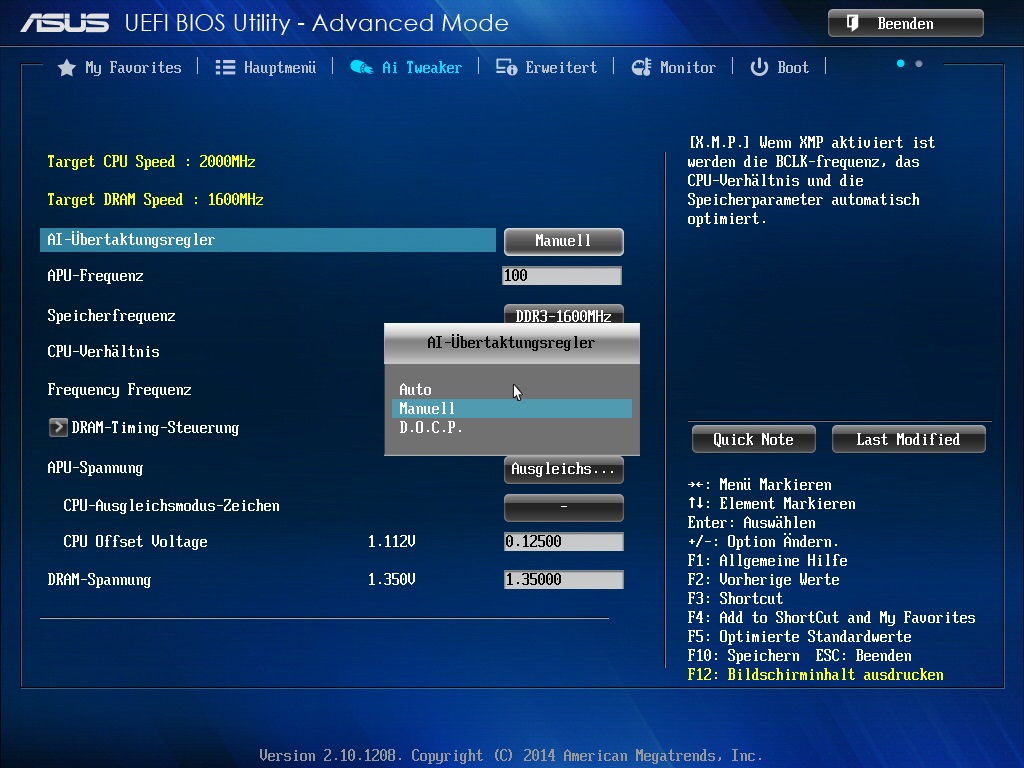
Task: Click the F12: Bildschirminhalt ausdrucken hint
Action: click(816, 675)
